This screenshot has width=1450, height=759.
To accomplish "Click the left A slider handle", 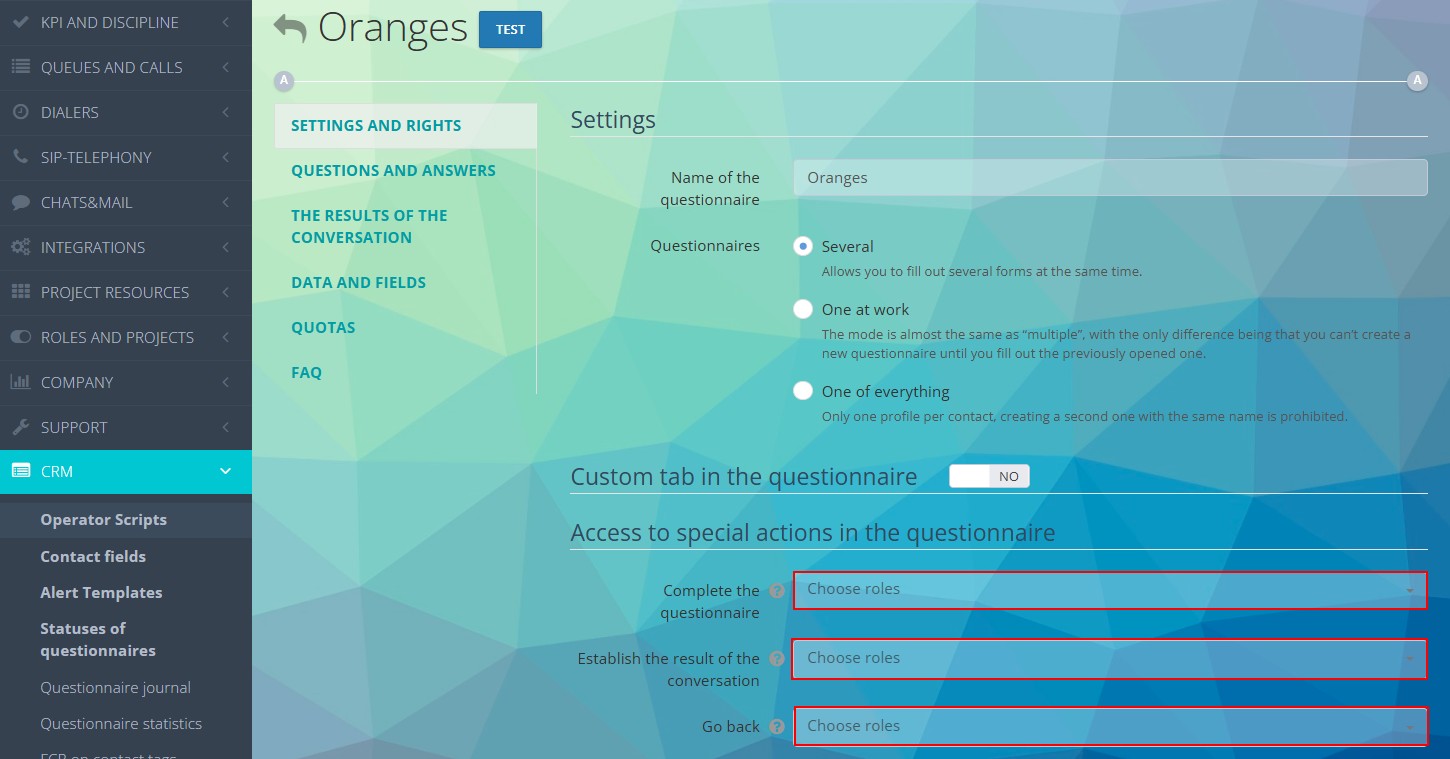I will point(284,80).
